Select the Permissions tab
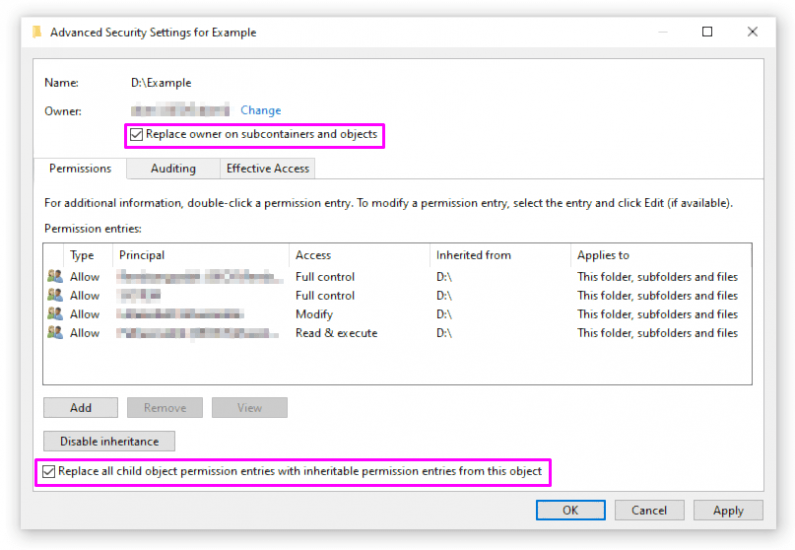The width and height of the screenshot is (795, 550). (x=80, y=169)
